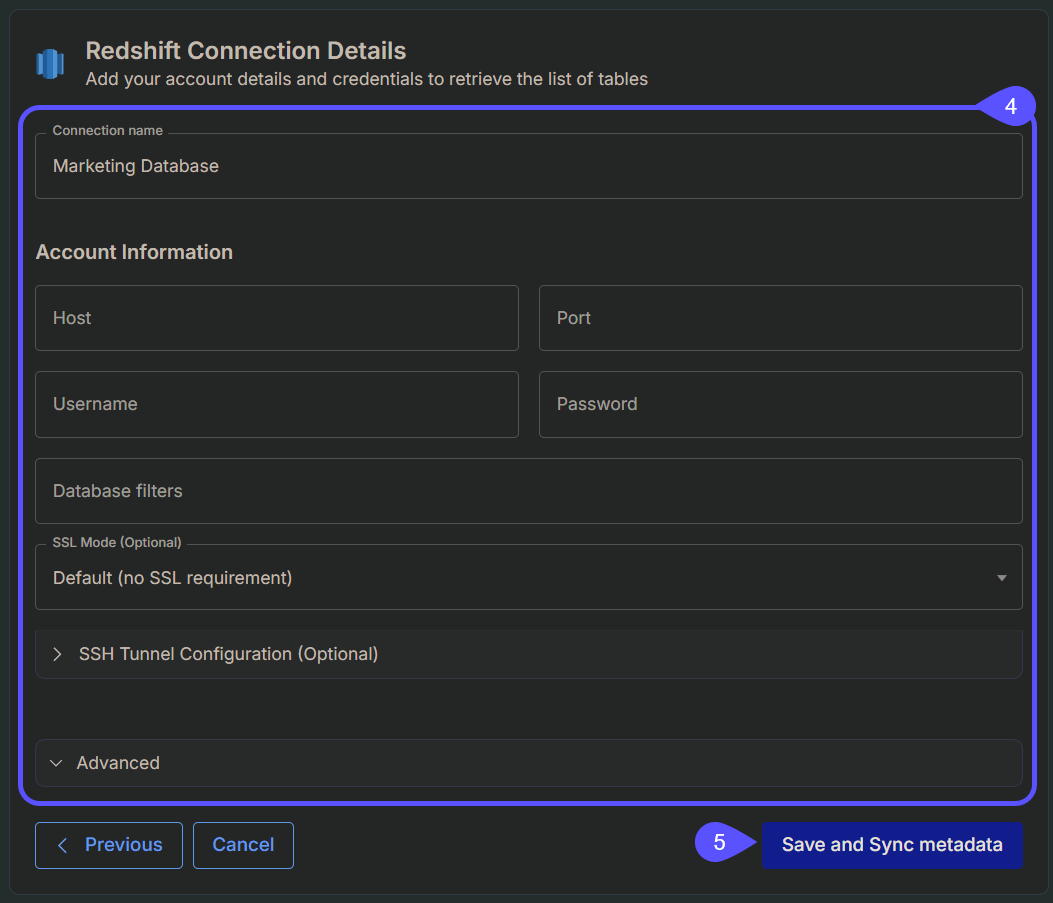Screen dimensions: 1053x903
Task: Click the Account Information heading
Action: [x=134, y=252]
